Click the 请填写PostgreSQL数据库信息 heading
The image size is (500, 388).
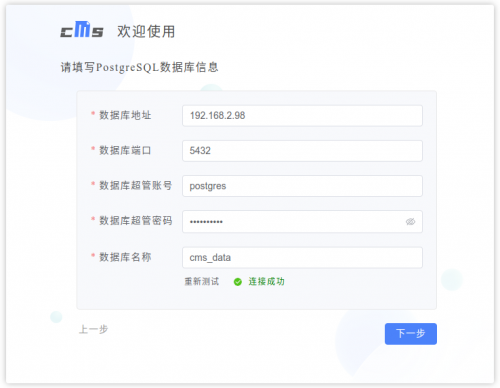coord(139,67)
